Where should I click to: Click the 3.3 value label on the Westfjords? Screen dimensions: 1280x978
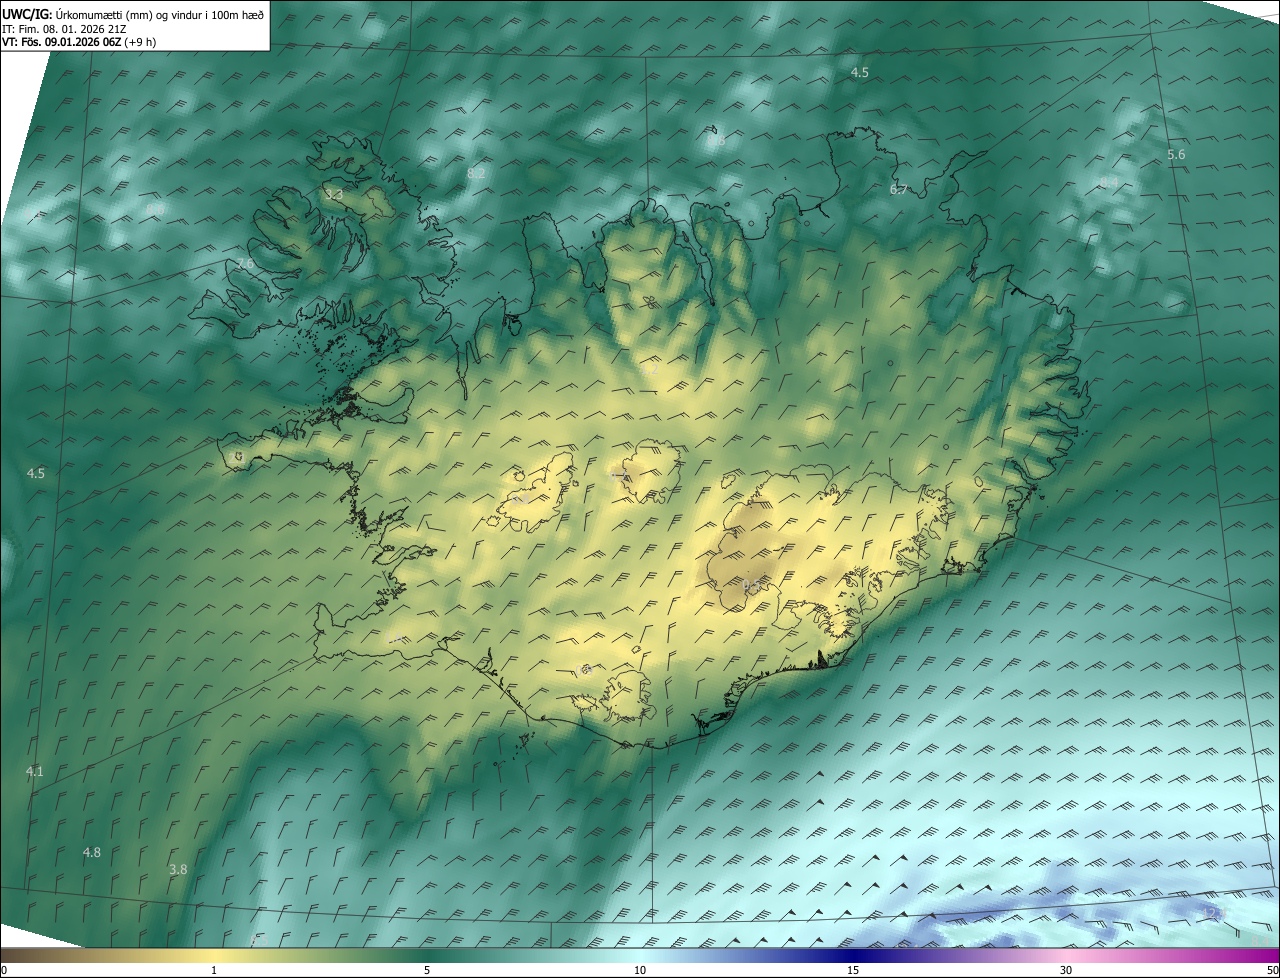coord(333,195)
